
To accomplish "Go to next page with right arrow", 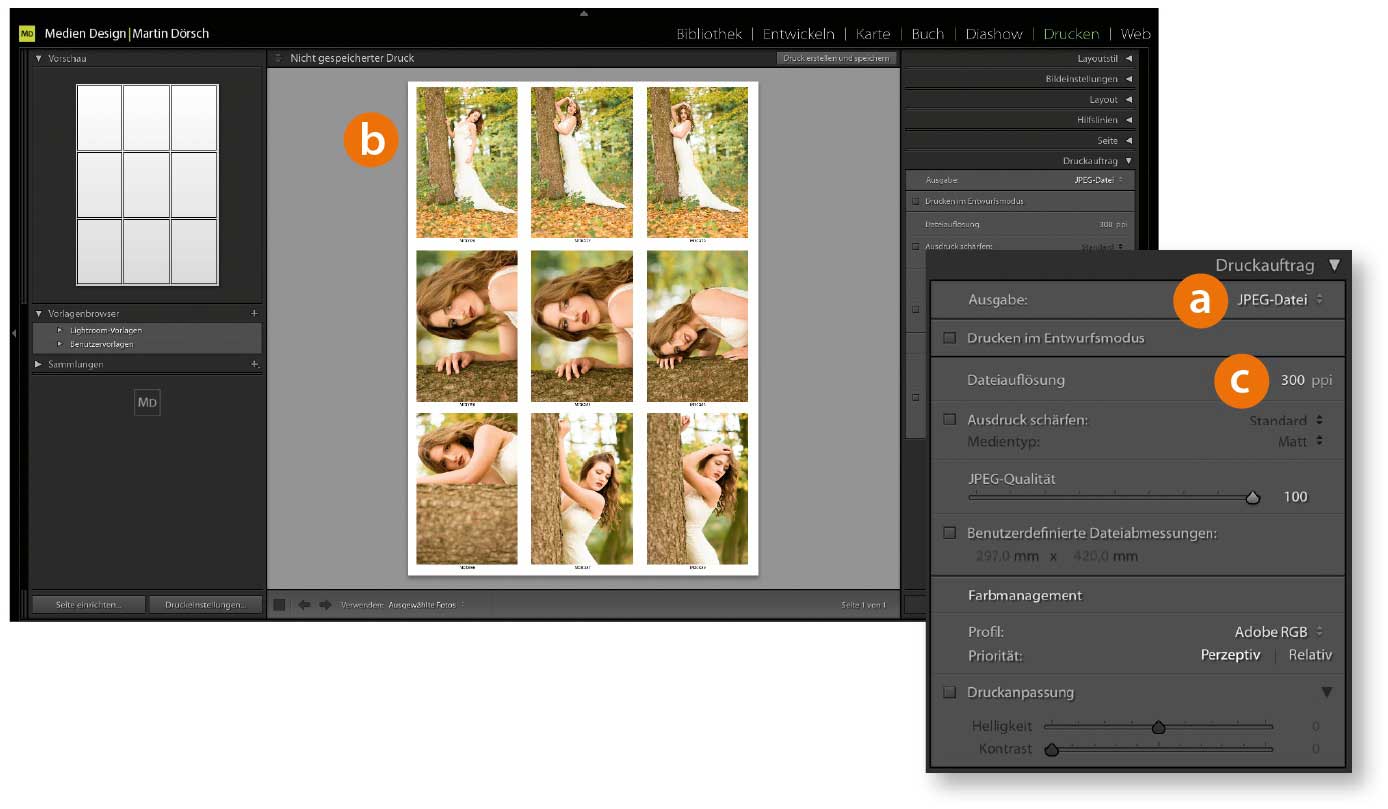I will [x=325, y=605].
